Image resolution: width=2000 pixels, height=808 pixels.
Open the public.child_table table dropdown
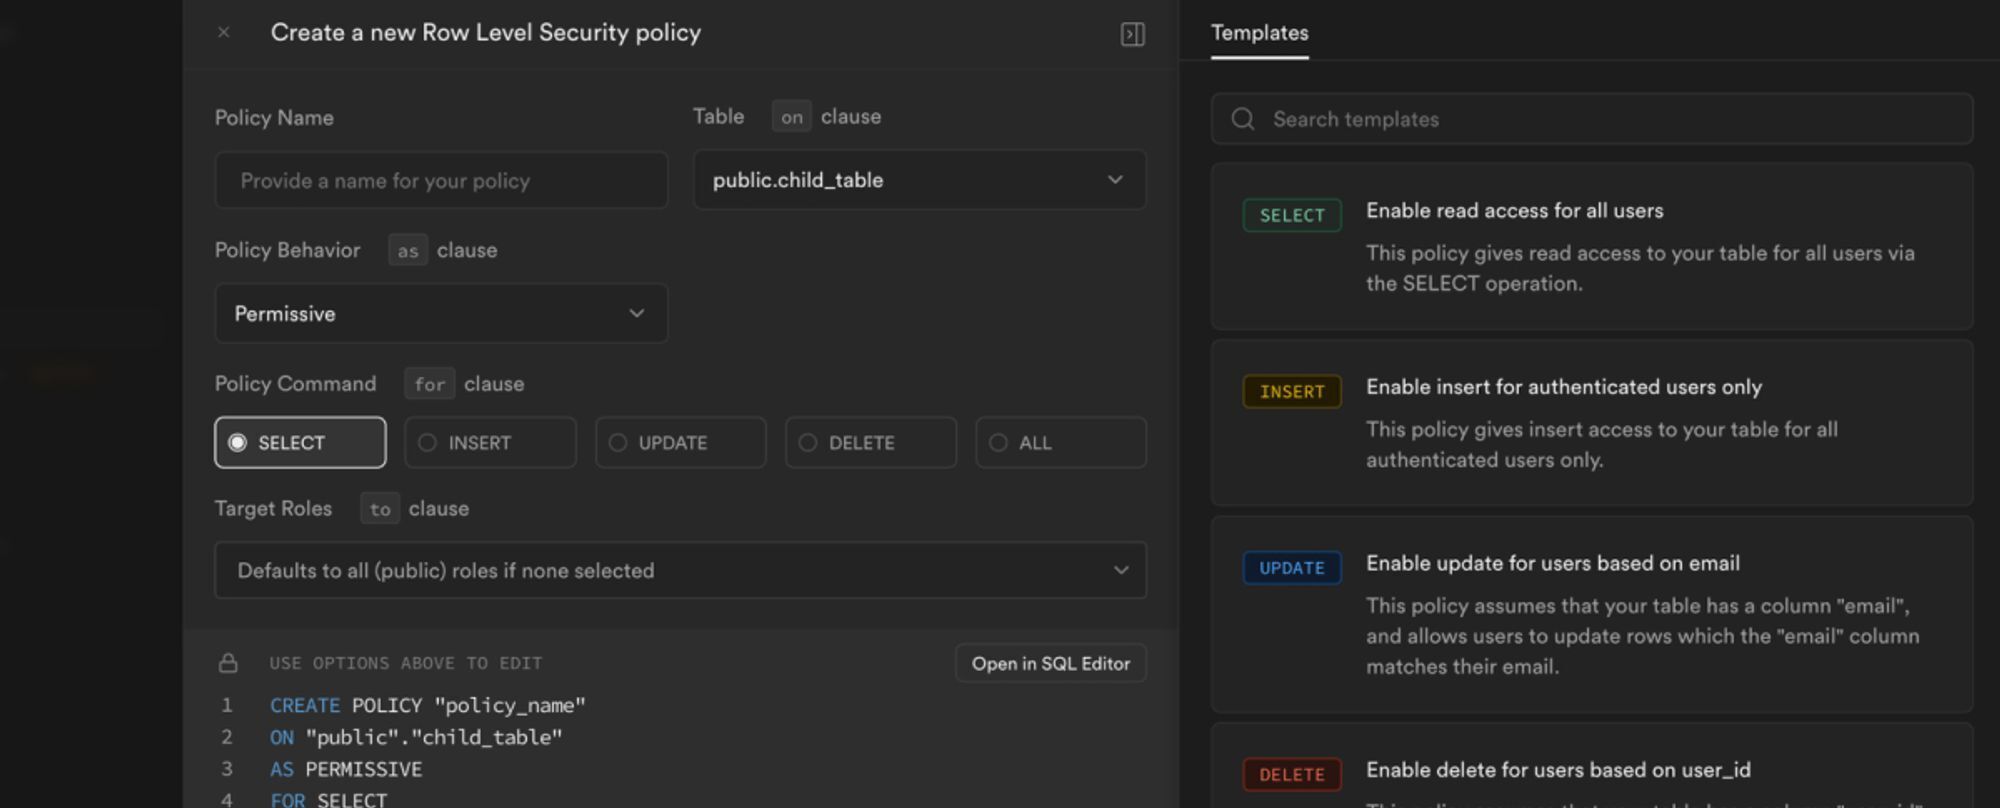(x=919, y=180)
